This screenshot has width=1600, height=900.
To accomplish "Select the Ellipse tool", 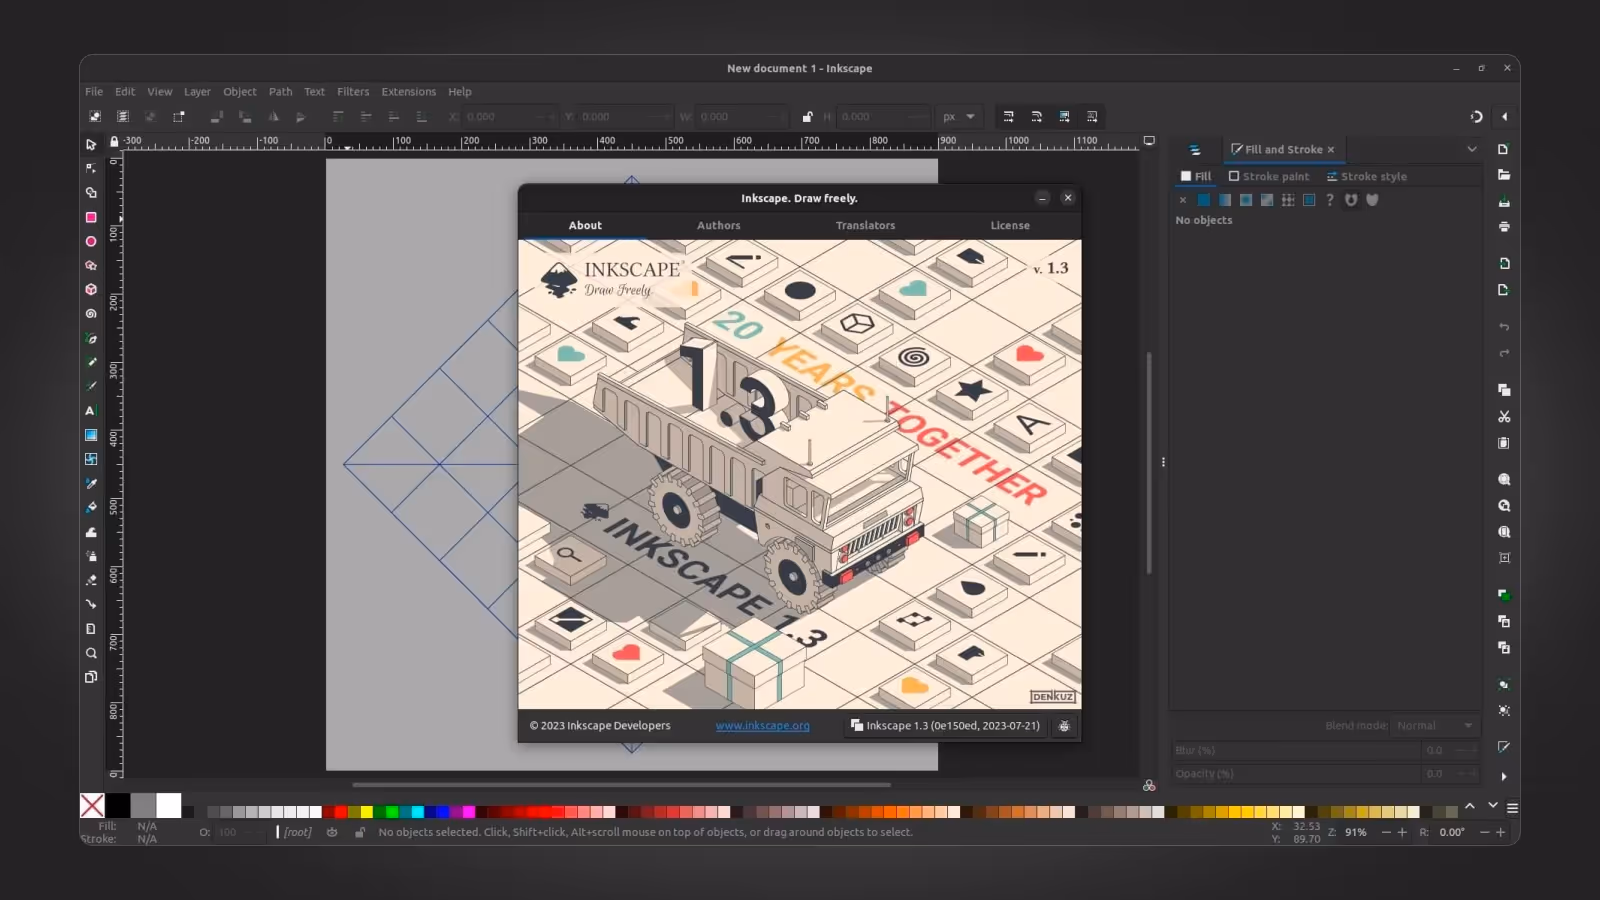I will tap(91, 241).
